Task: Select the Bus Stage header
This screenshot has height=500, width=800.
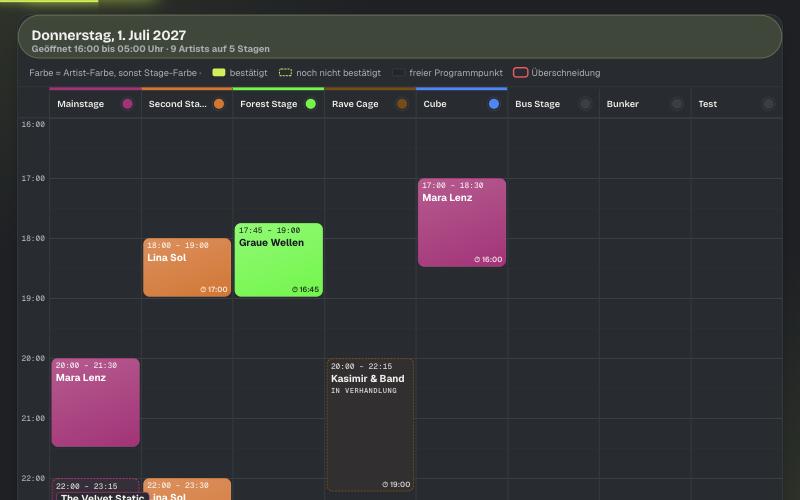Action: (x=553, y=104)
